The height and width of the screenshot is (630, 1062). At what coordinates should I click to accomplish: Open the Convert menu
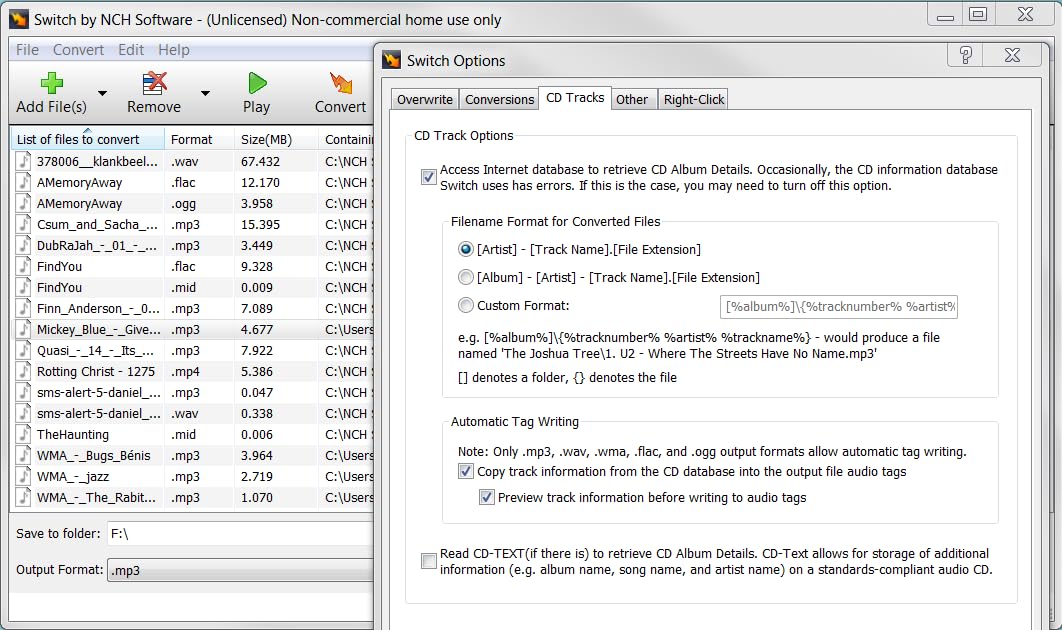pos(78,49)
